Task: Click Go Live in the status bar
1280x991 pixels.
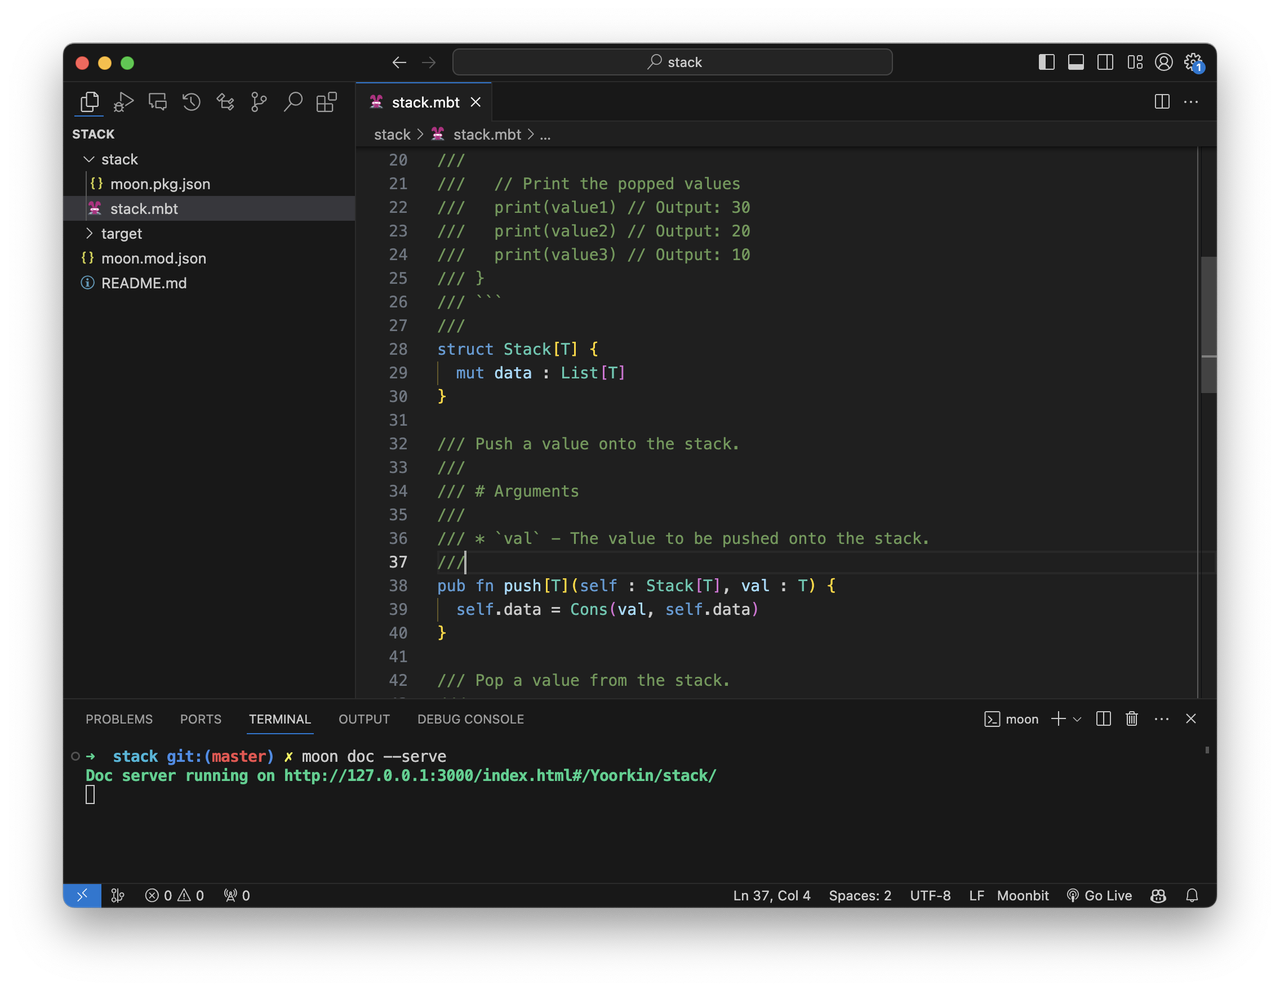Action: [x=1099, y=896]
